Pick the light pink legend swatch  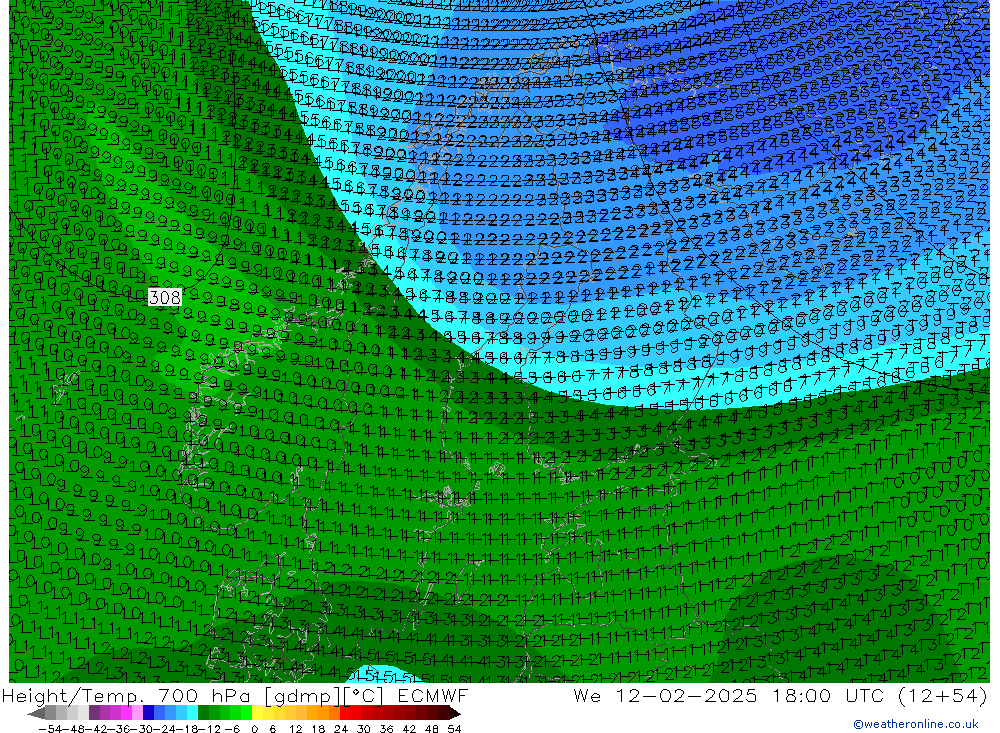(x=137, y=713)
